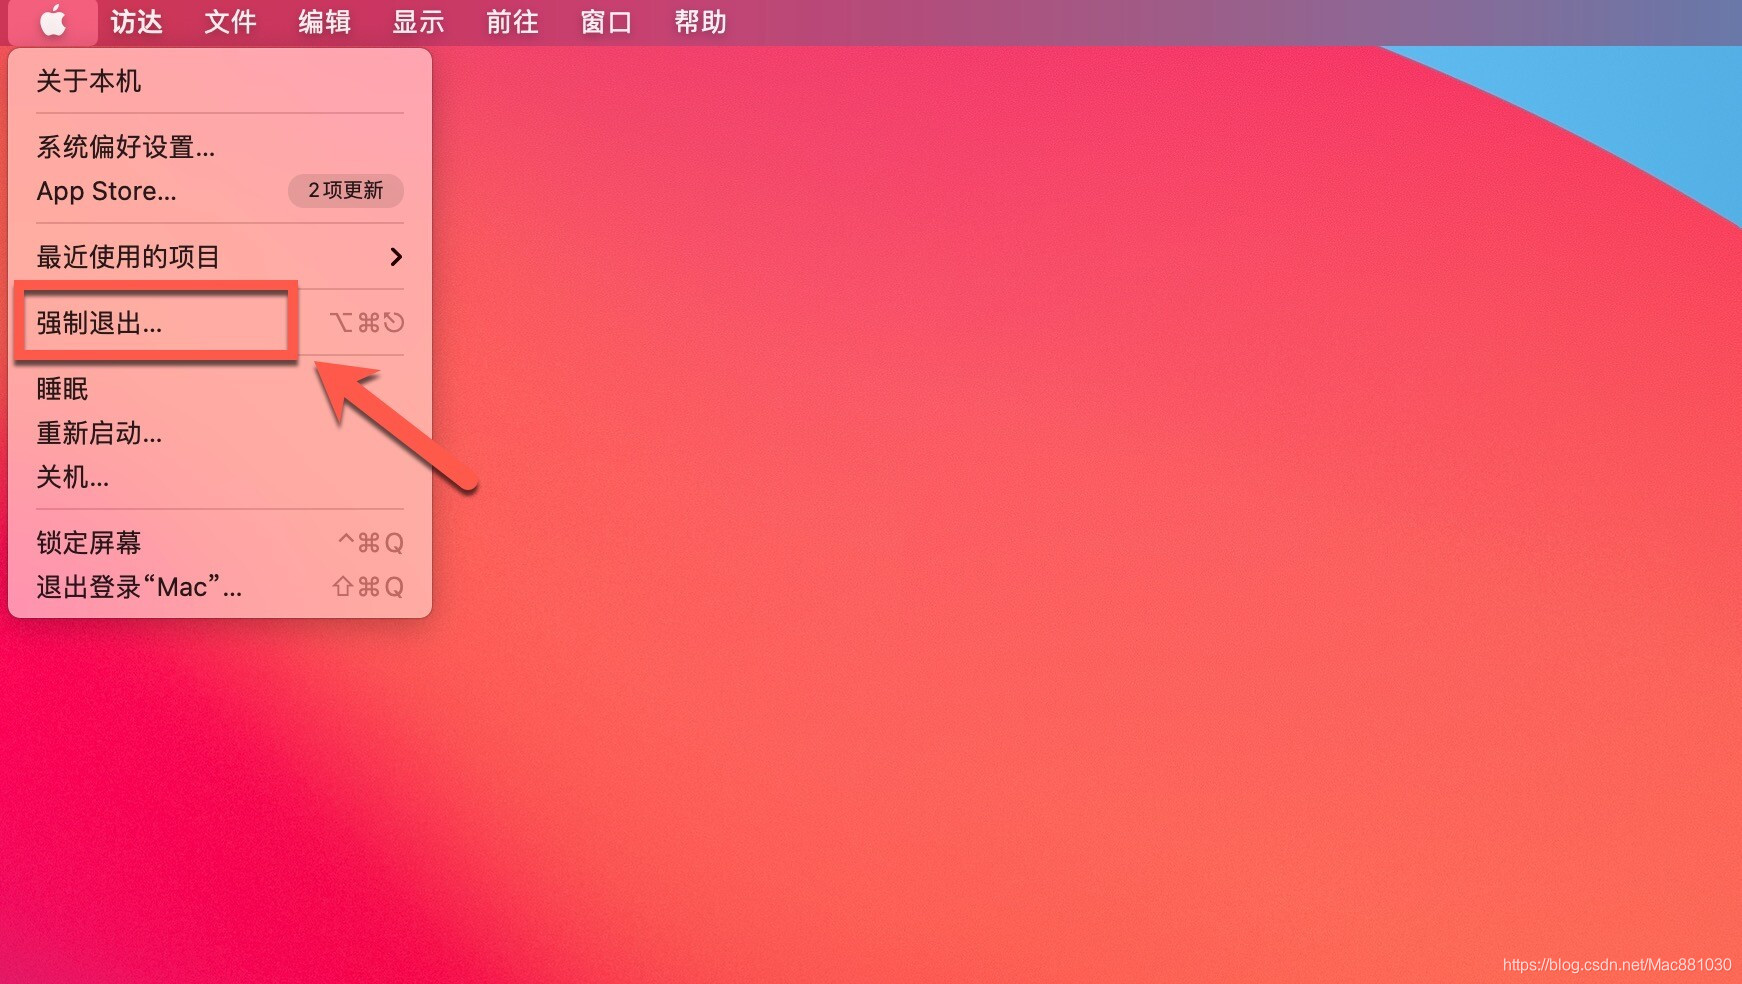Choose App Store… menu entry
Viewport: 1742px width, 984px height.
[220, 191]
